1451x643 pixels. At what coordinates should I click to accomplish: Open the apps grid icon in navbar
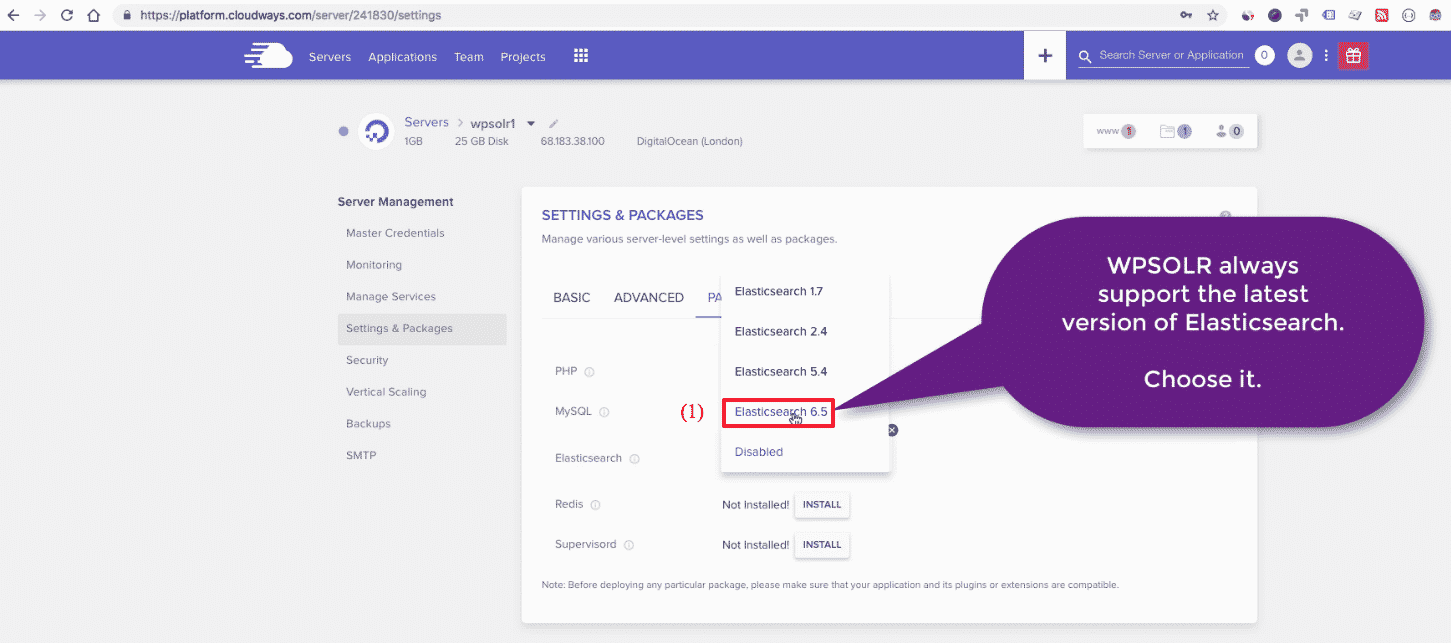coord(581,56)
